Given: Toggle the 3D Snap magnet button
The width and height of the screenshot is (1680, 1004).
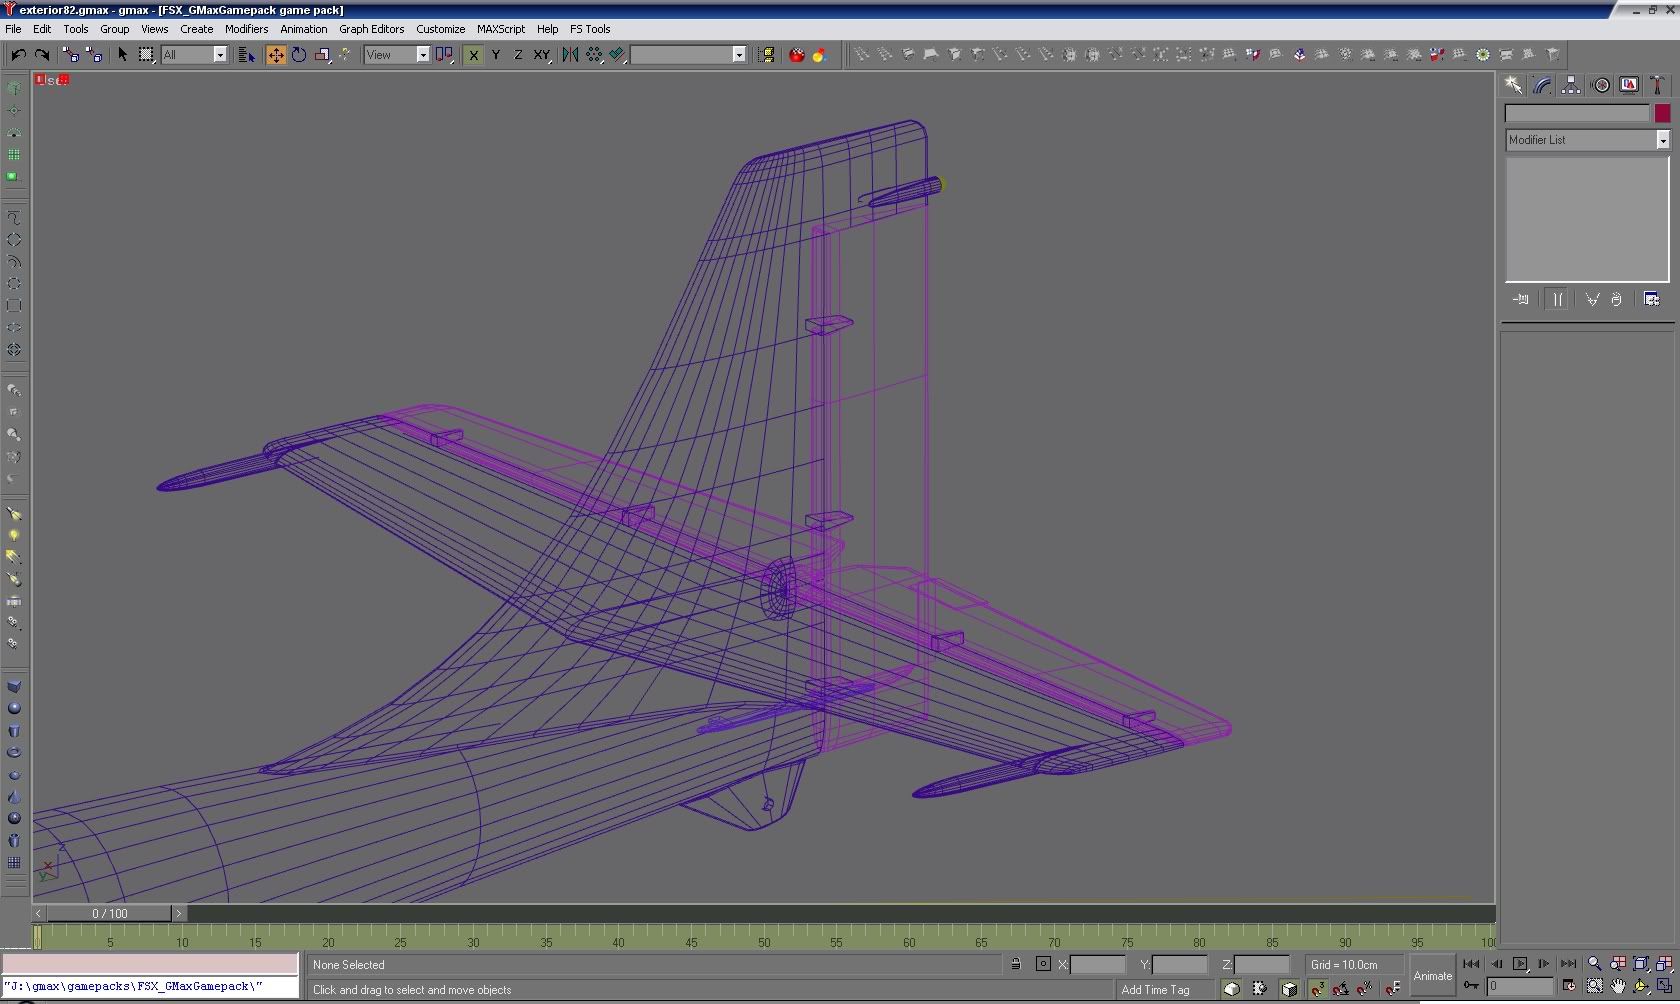Looking at the screenshot, I should [1317, 989].
